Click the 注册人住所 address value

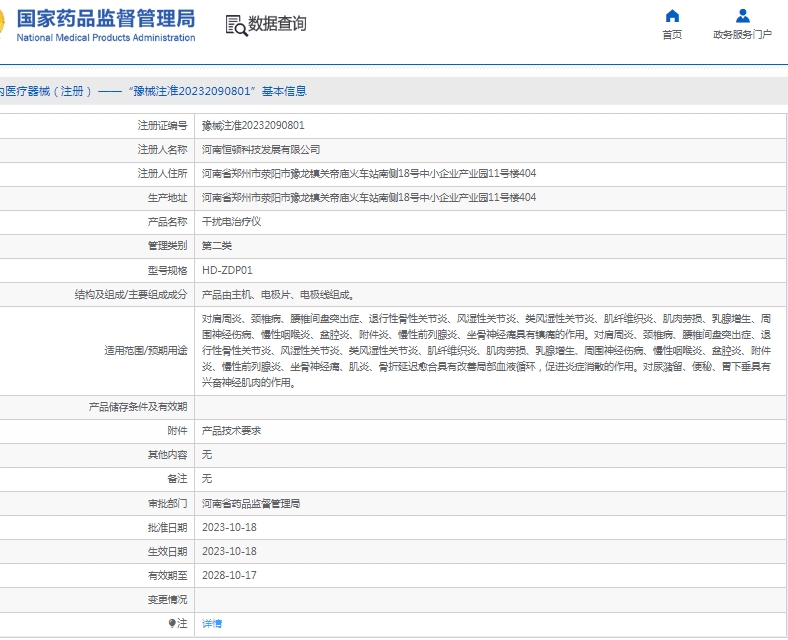pyautogui.click(x=369, y=174)
